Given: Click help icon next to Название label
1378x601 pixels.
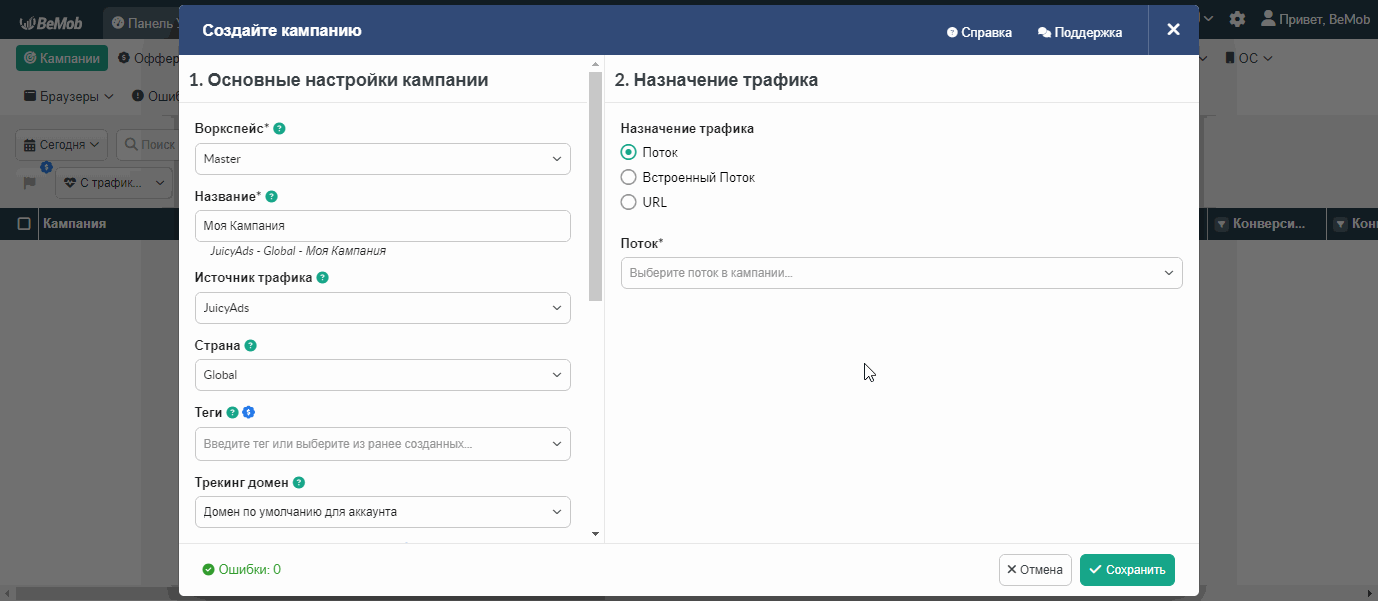Looking at the screenshot, I should 272,197.
